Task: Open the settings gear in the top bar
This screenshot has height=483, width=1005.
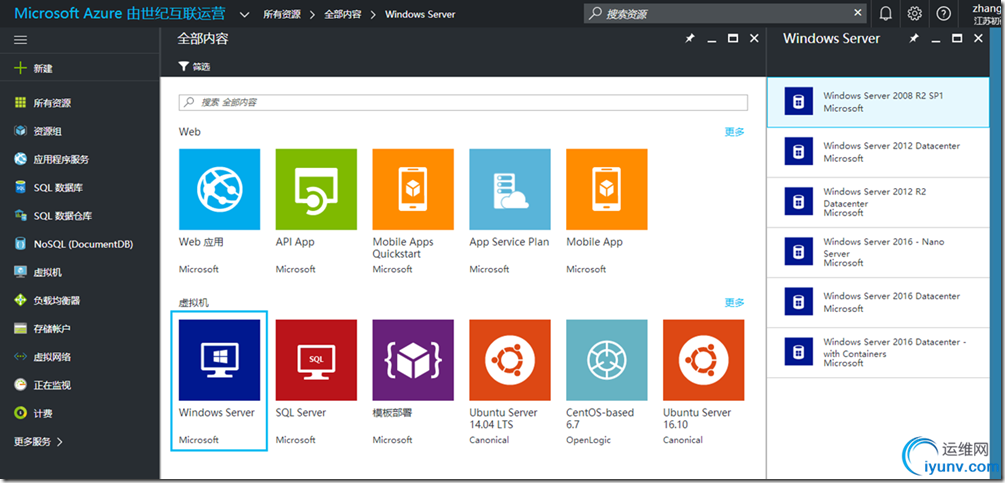Action: click(x=915, y=13)
